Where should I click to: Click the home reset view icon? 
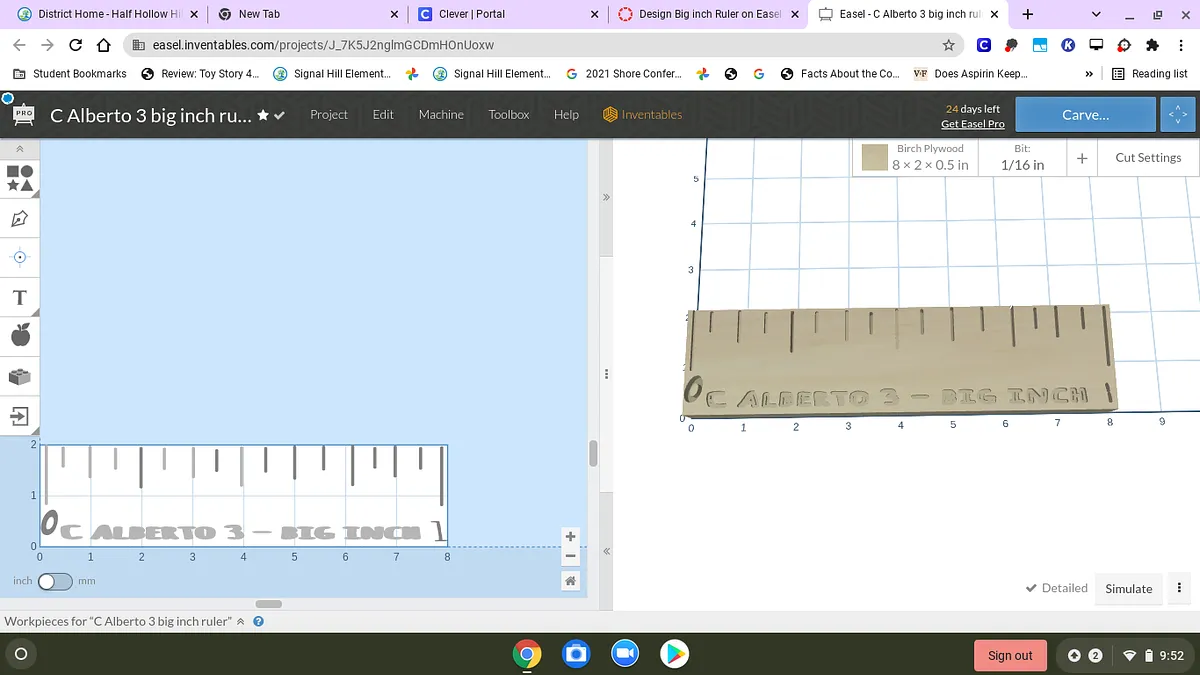click(570, 581)
